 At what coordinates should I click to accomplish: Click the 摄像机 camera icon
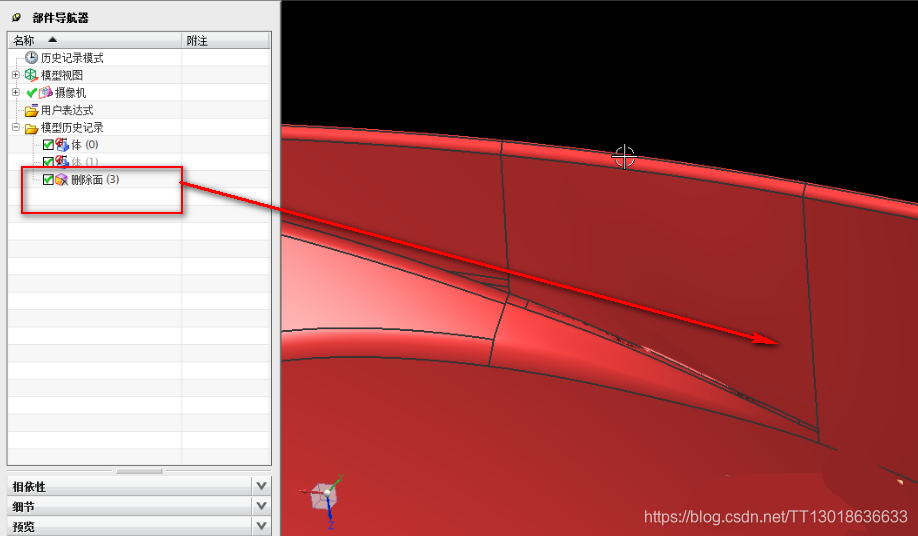pos(46,92)
